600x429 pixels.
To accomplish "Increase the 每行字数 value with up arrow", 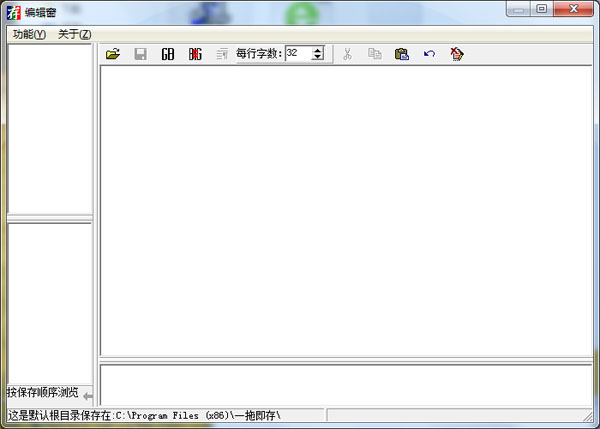I will point(318,50).
